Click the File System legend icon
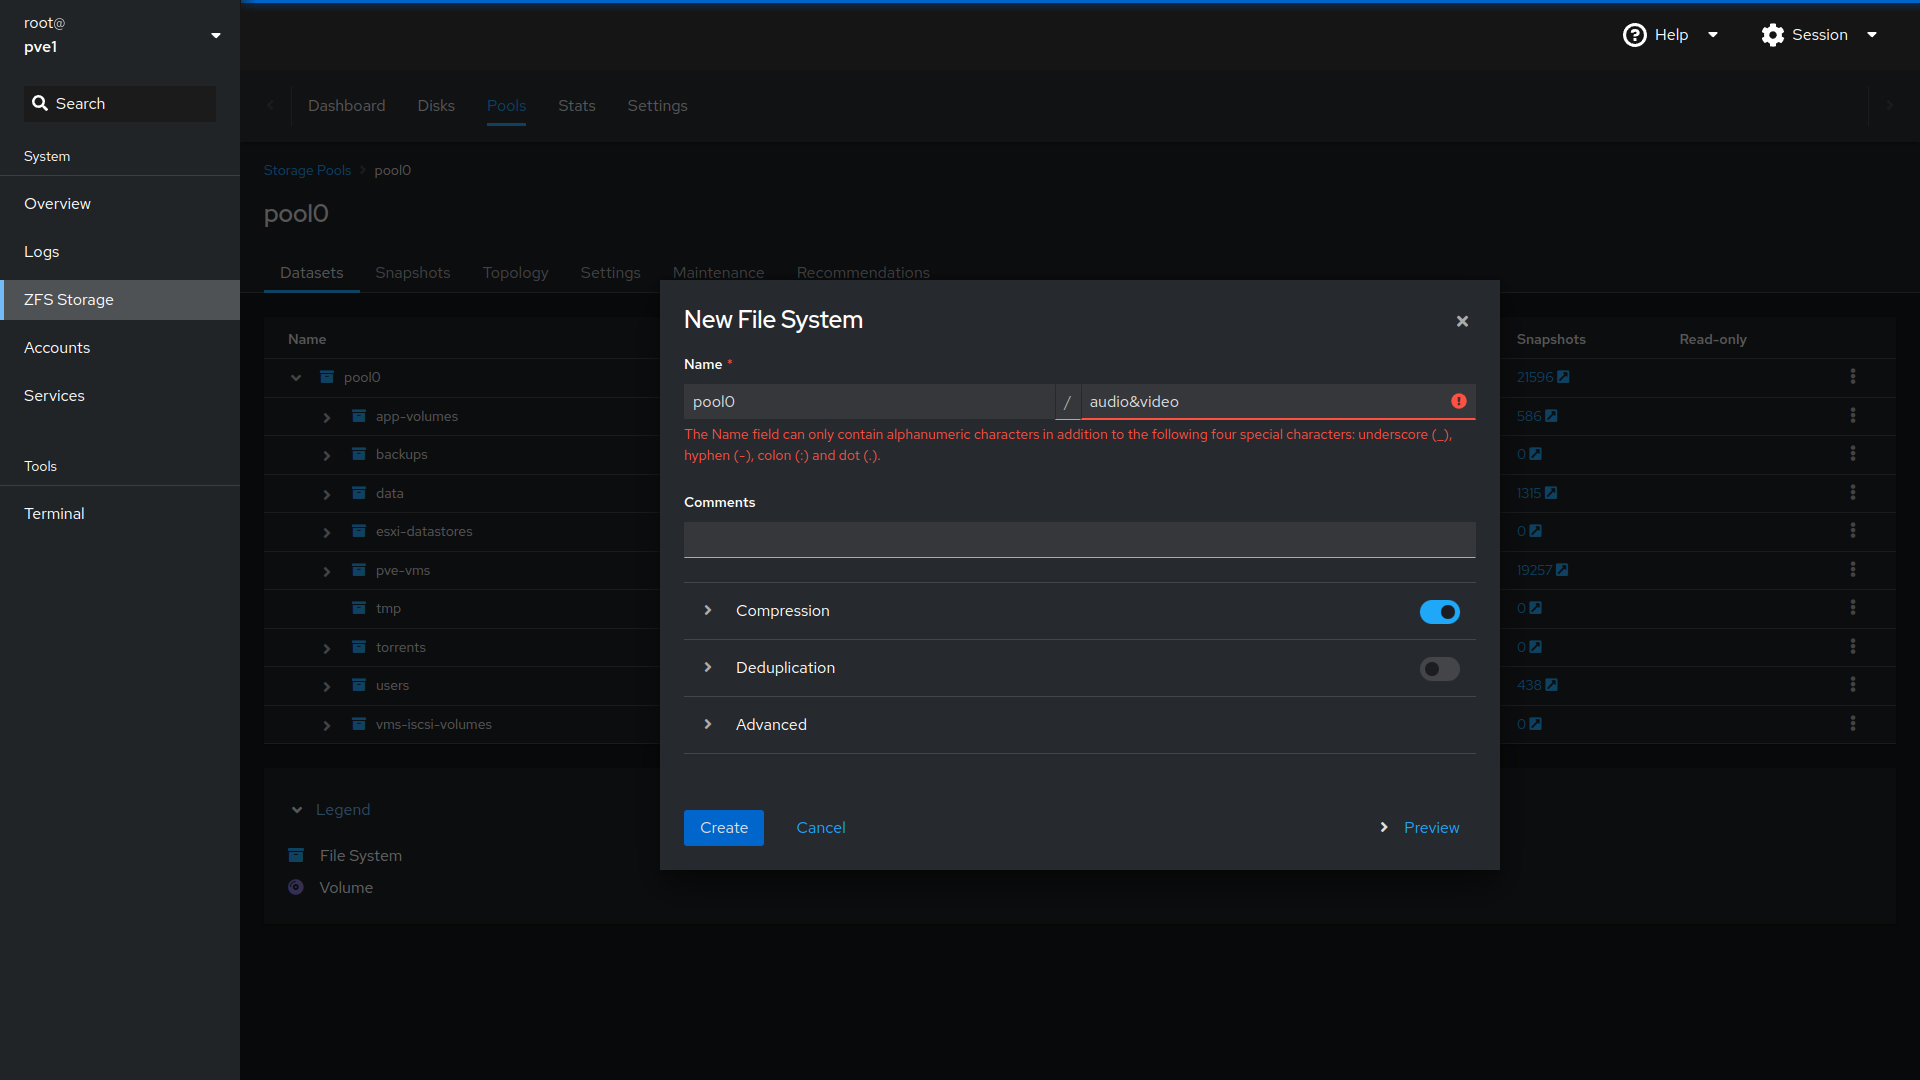Image resolution: width=1920 pixels, height=1080 pixels. [x=296, y=855]
